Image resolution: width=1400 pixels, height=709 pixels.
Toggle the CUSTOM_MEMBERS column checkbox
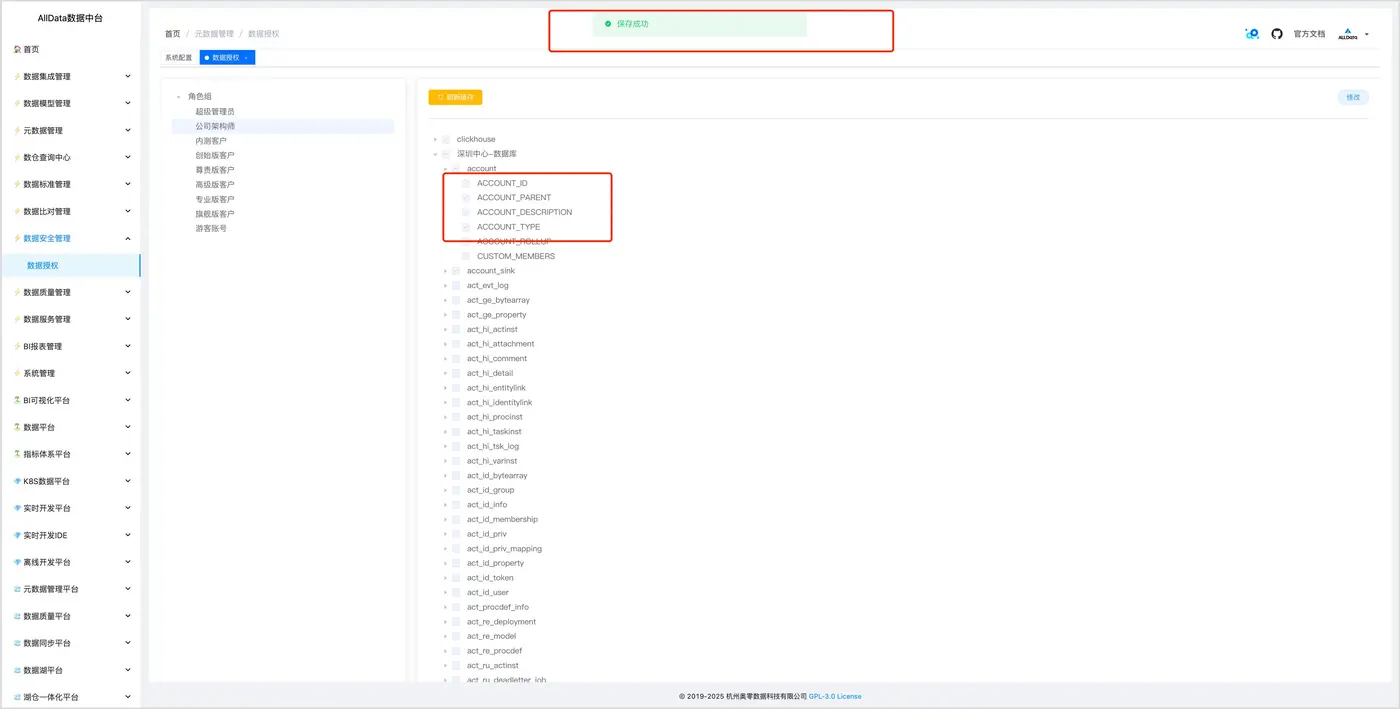click(x=466, y=256)
